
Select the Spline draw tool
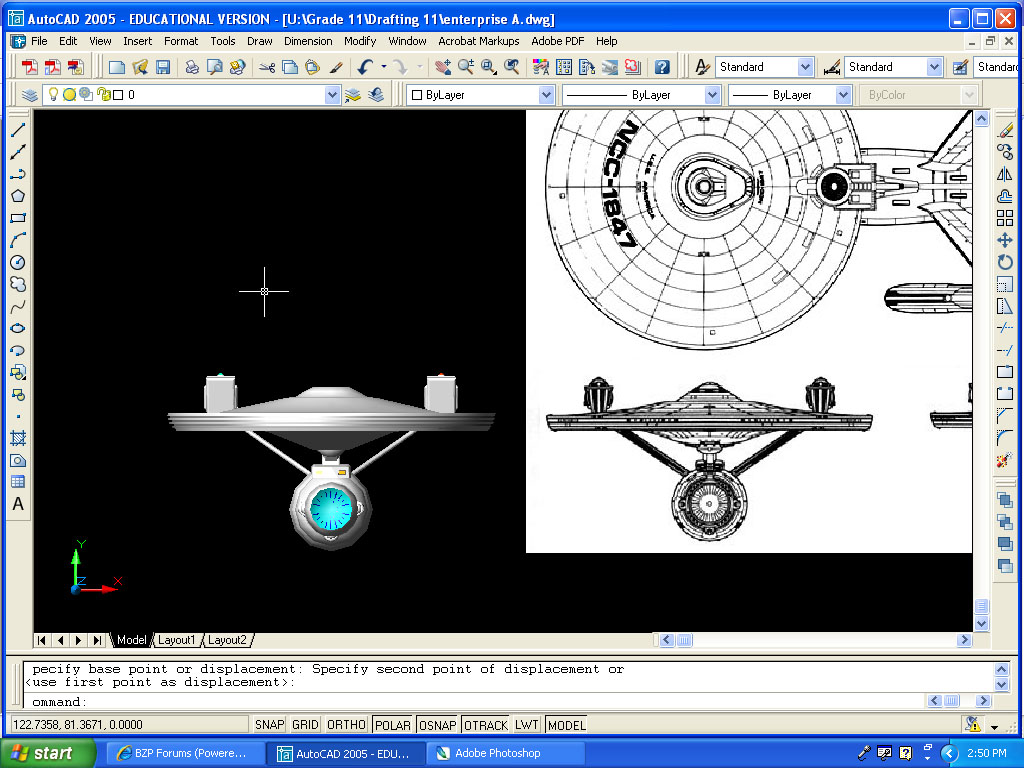point(18,306)
